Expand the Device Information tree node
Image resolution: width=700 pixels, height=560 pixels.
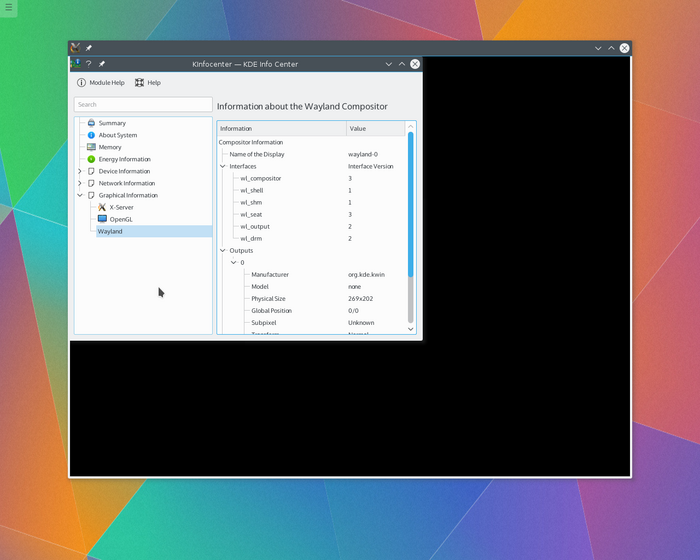tap(79, 171)
